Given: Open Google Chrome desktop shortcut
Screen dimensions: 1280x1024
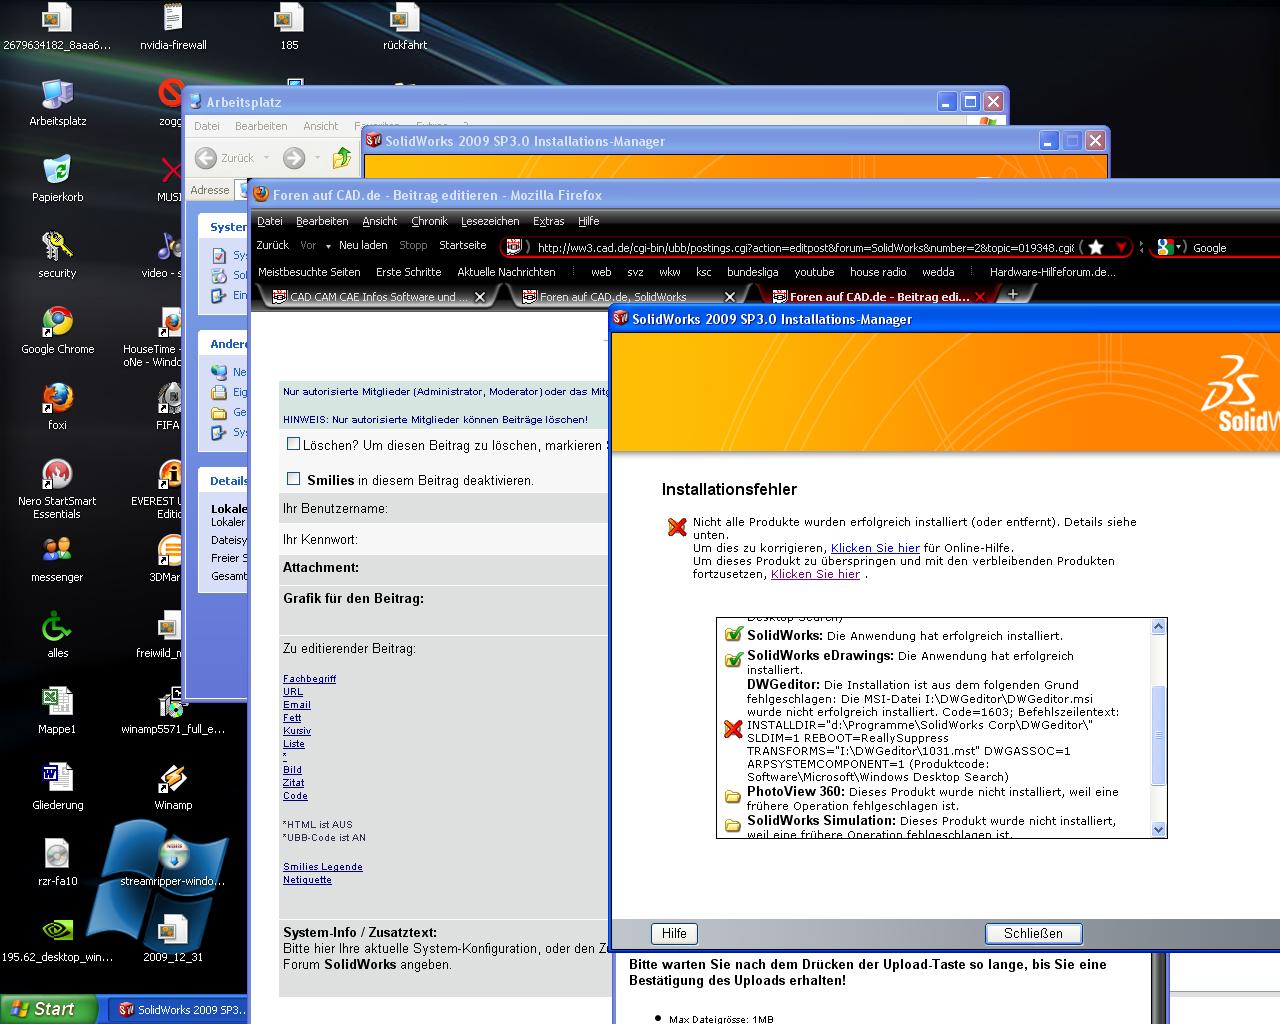Looking at the screenshot, I should (57, 323).
